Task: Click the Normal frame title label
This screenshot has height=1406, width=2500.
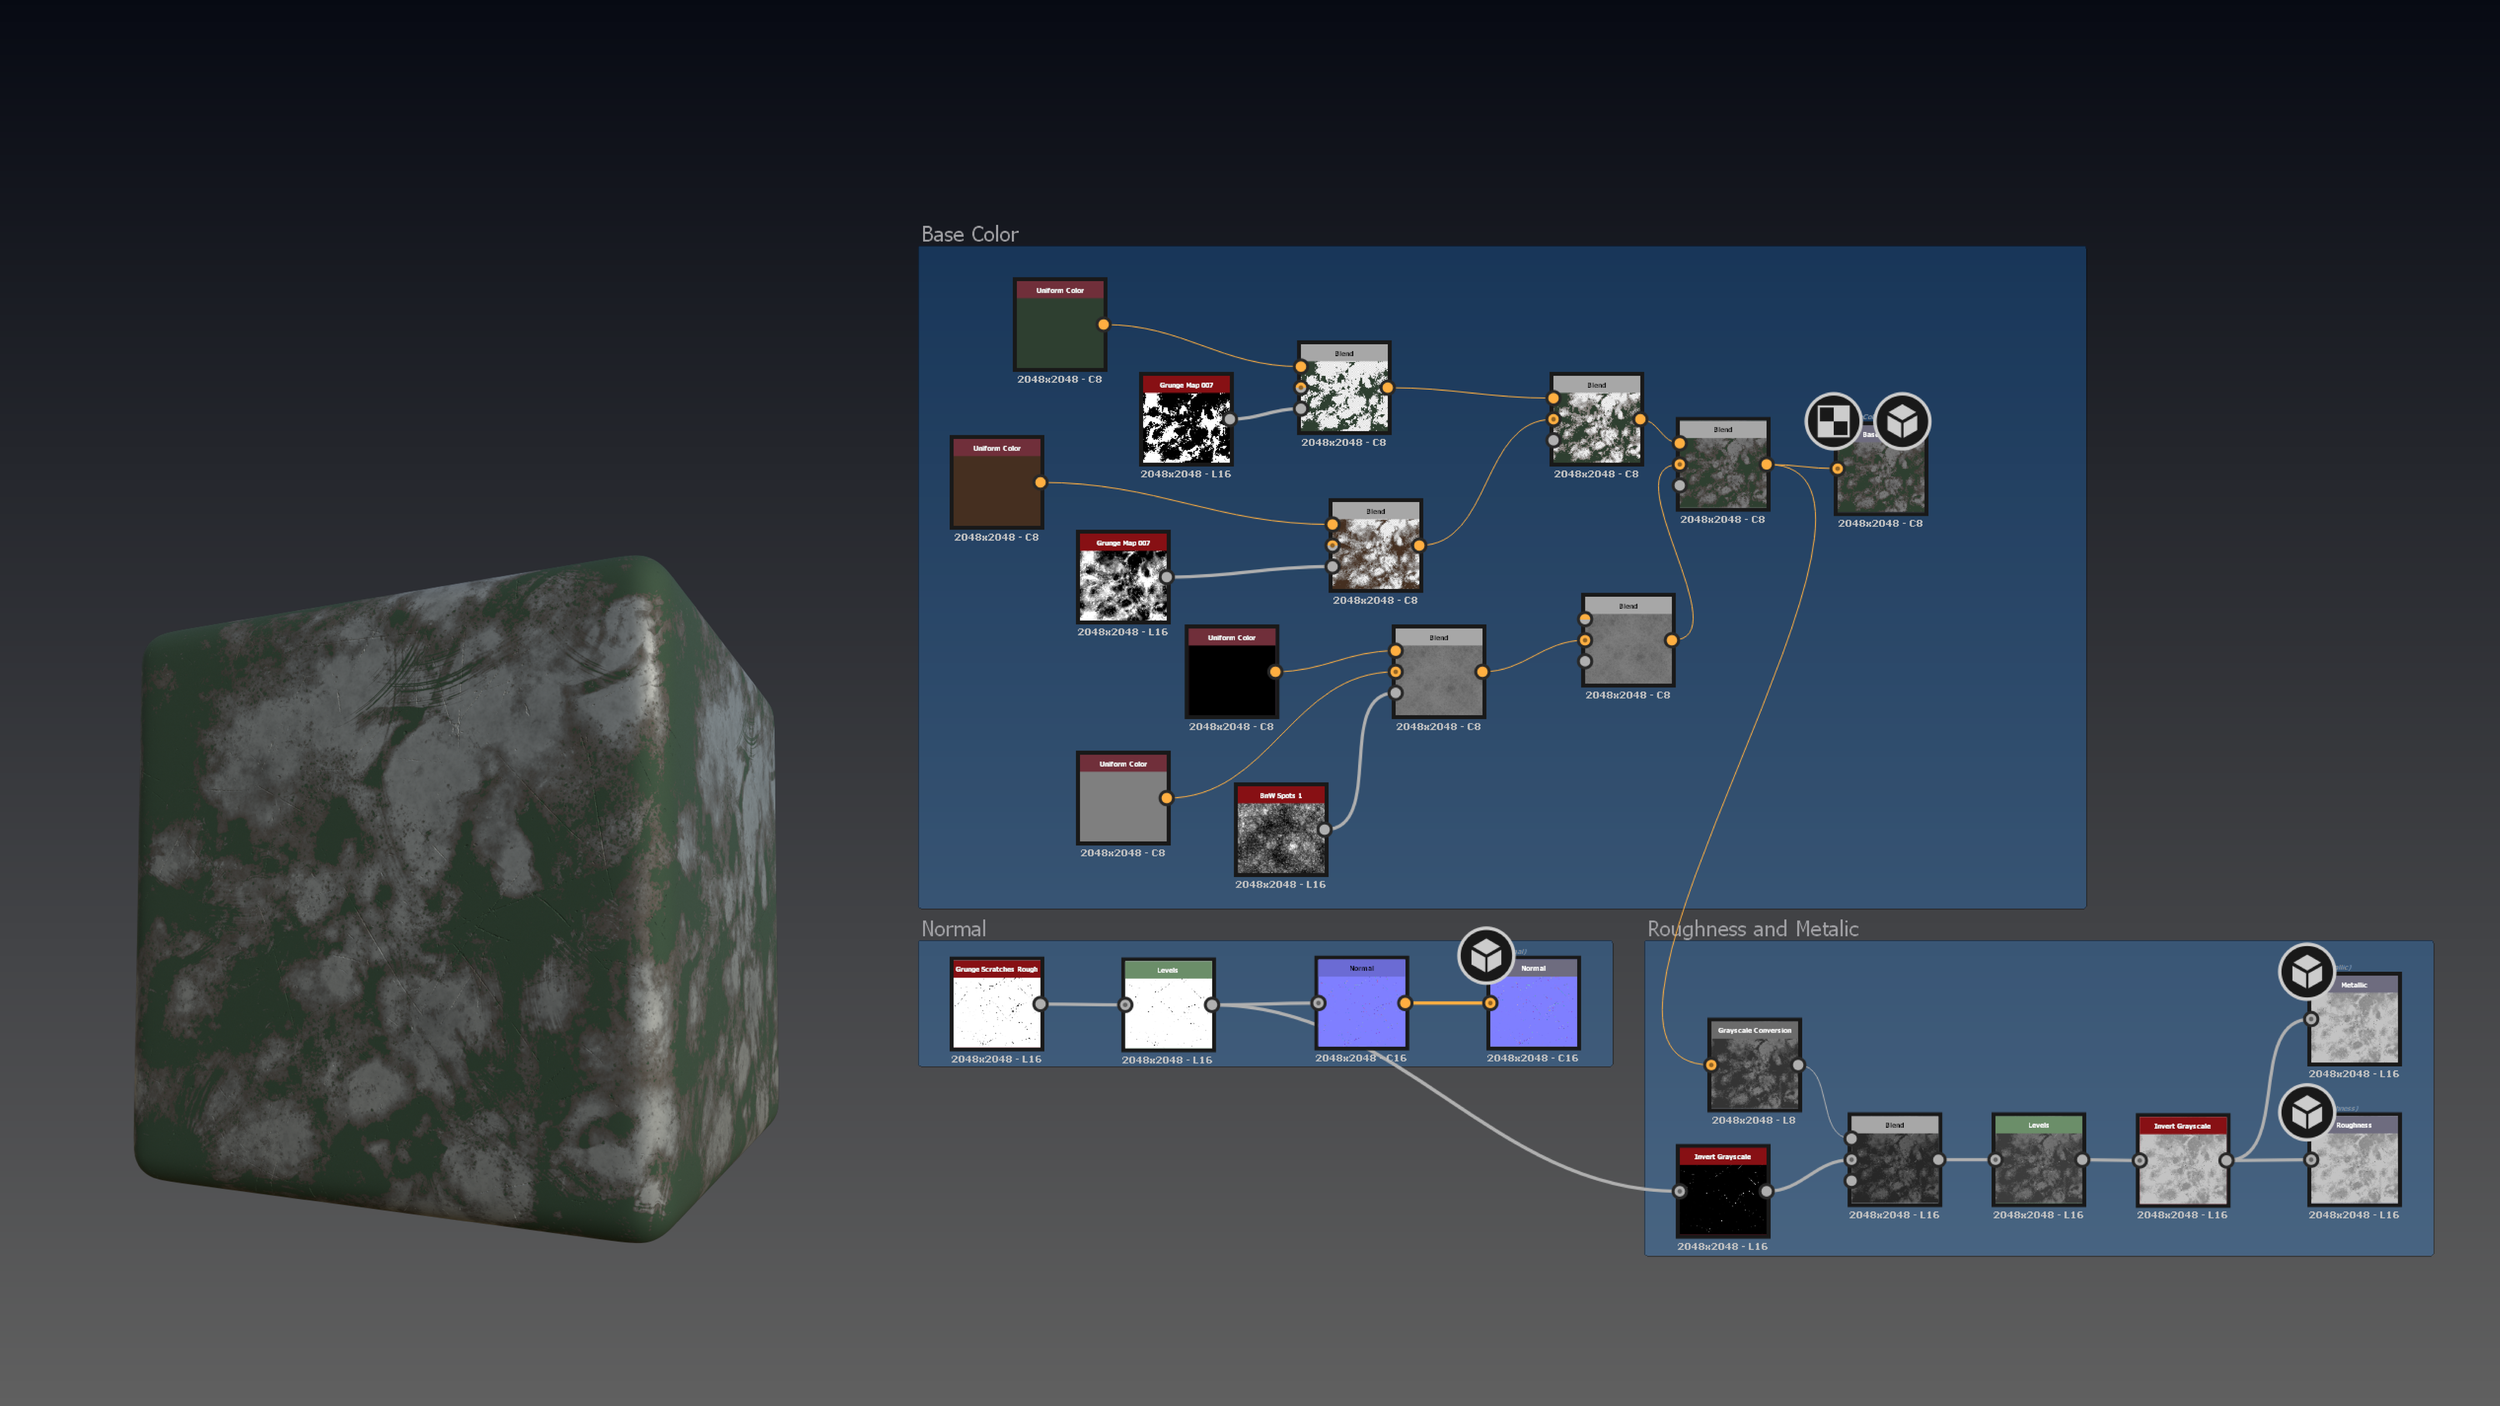Action: [x=953, y=929]
